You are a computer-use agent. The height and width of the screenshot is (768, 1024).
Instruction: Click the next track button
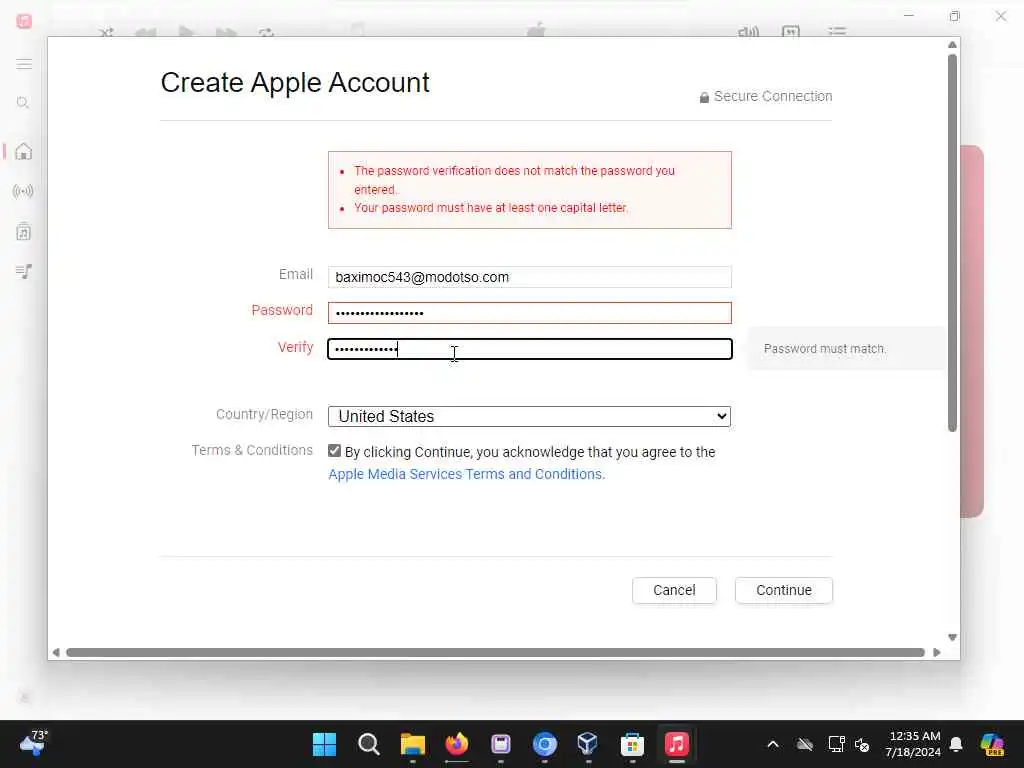pos(226,32)
